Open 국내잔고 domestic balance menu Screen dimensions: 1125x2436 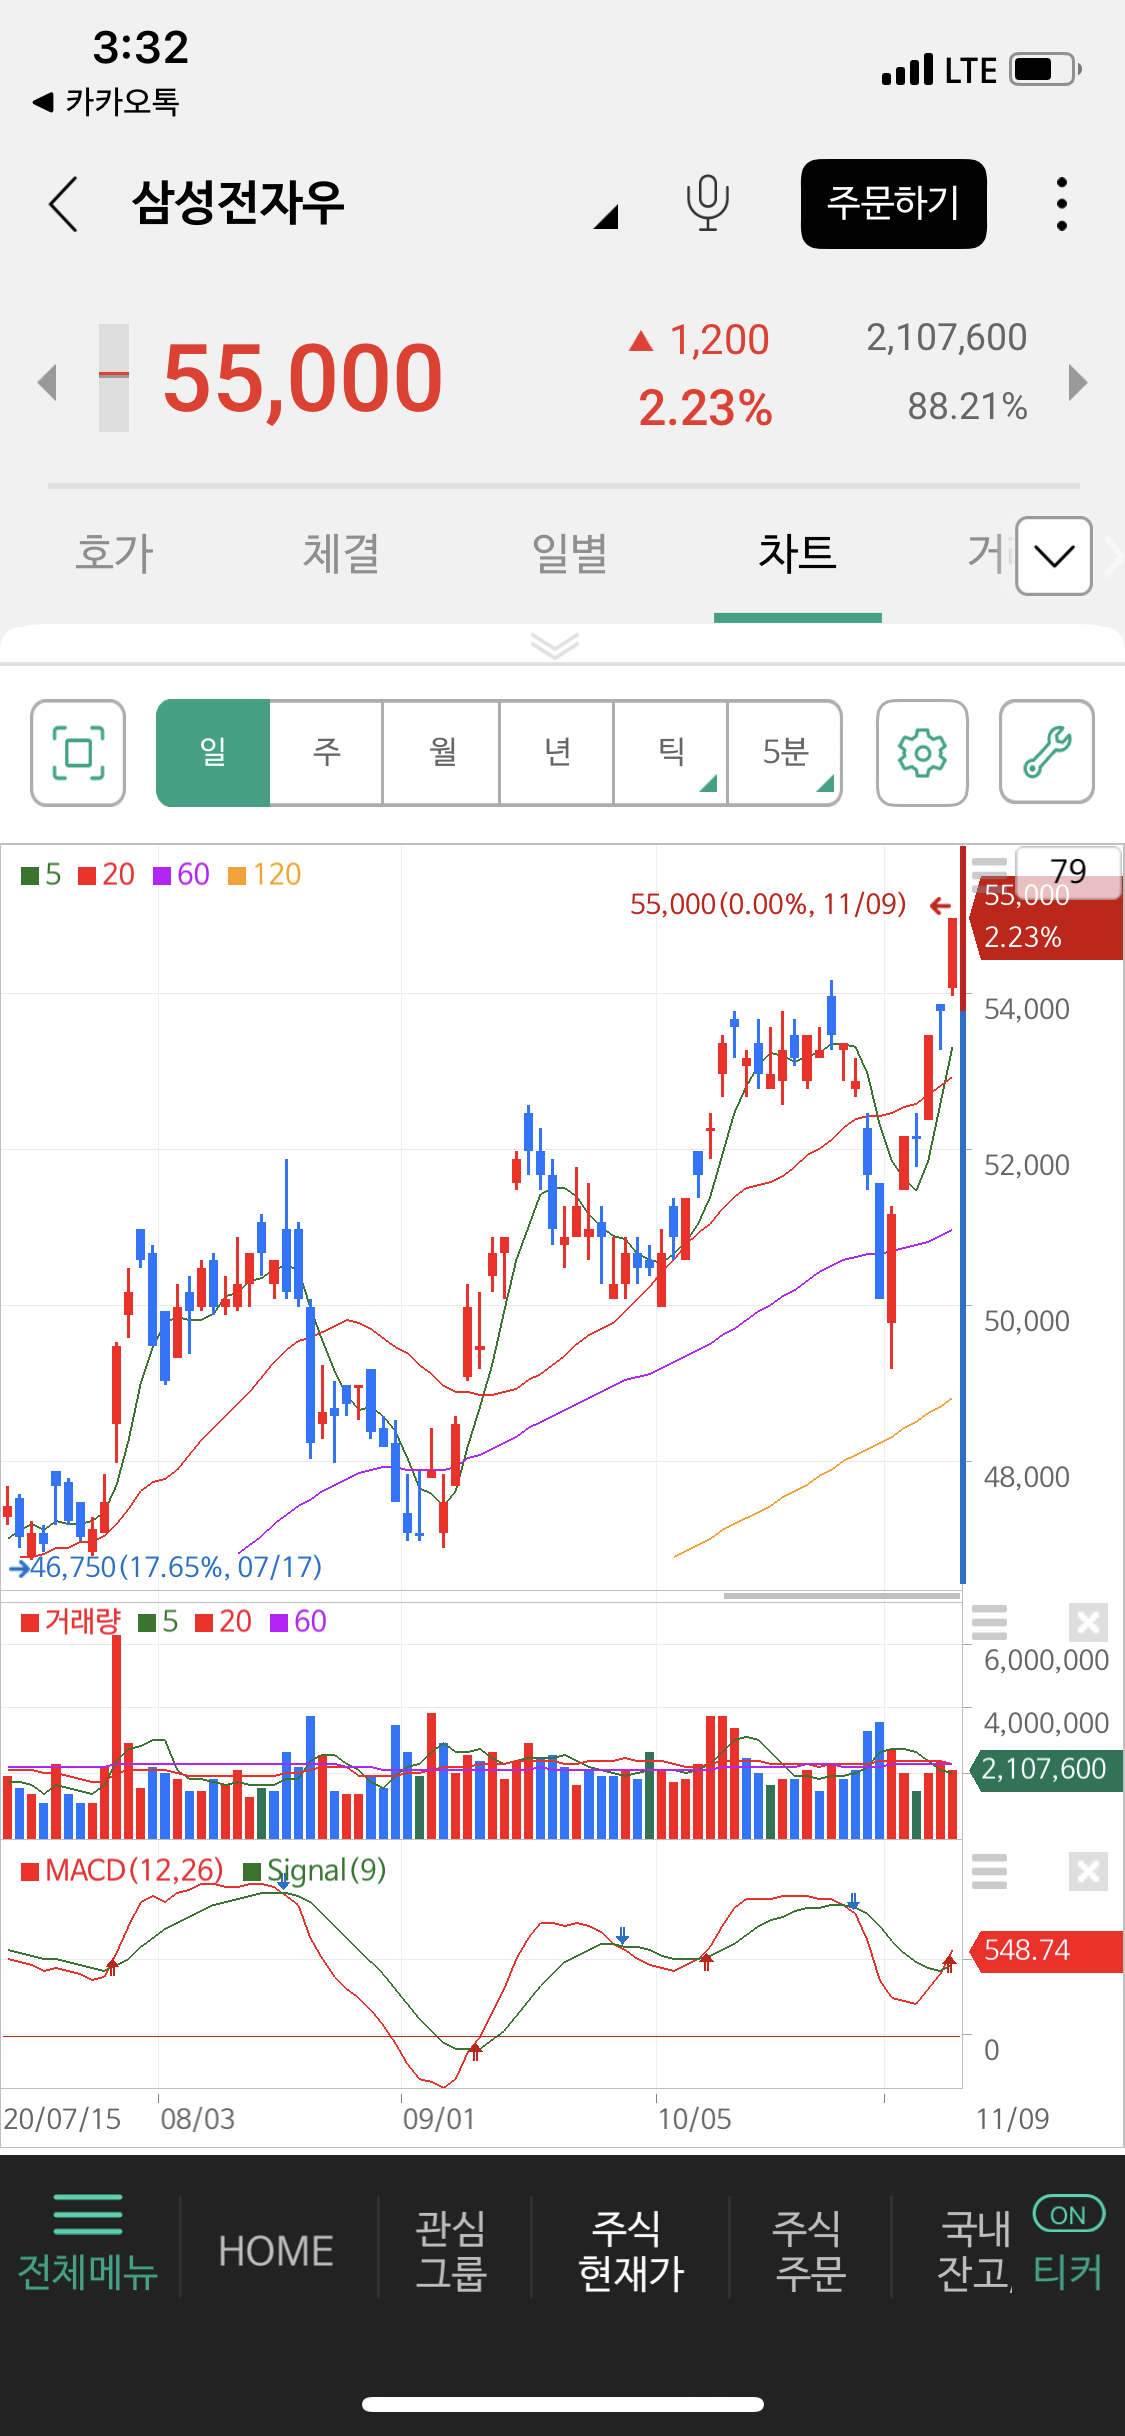(x=975, y=2250)
